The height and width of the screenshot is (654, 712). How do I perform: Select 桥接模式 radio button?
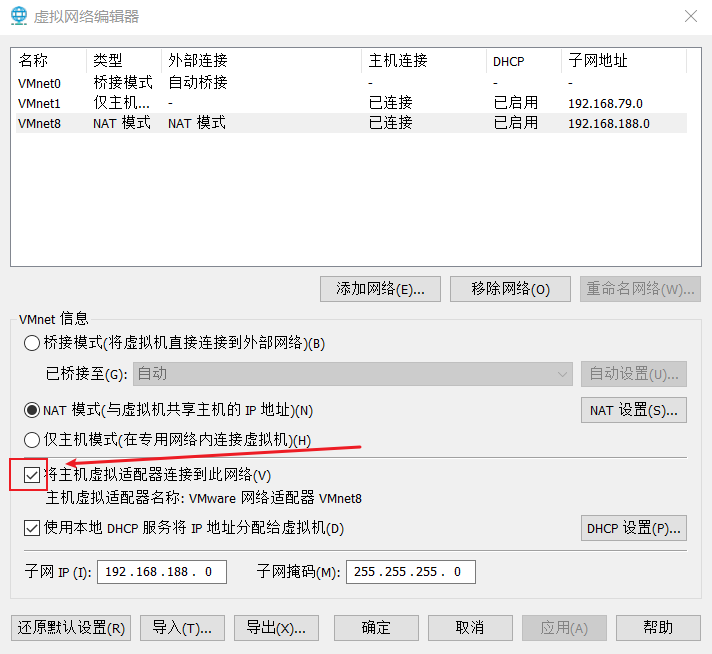pos(32,343)
